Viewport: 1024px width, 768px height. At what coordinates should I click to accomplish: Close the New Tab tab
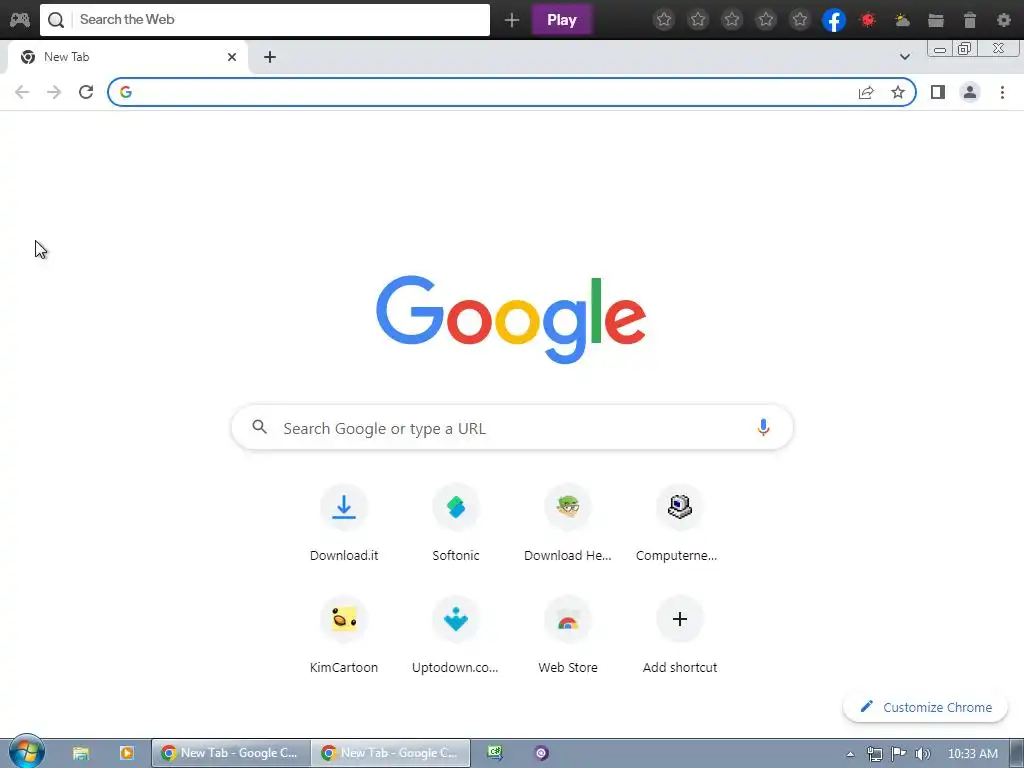coord(232,57)
